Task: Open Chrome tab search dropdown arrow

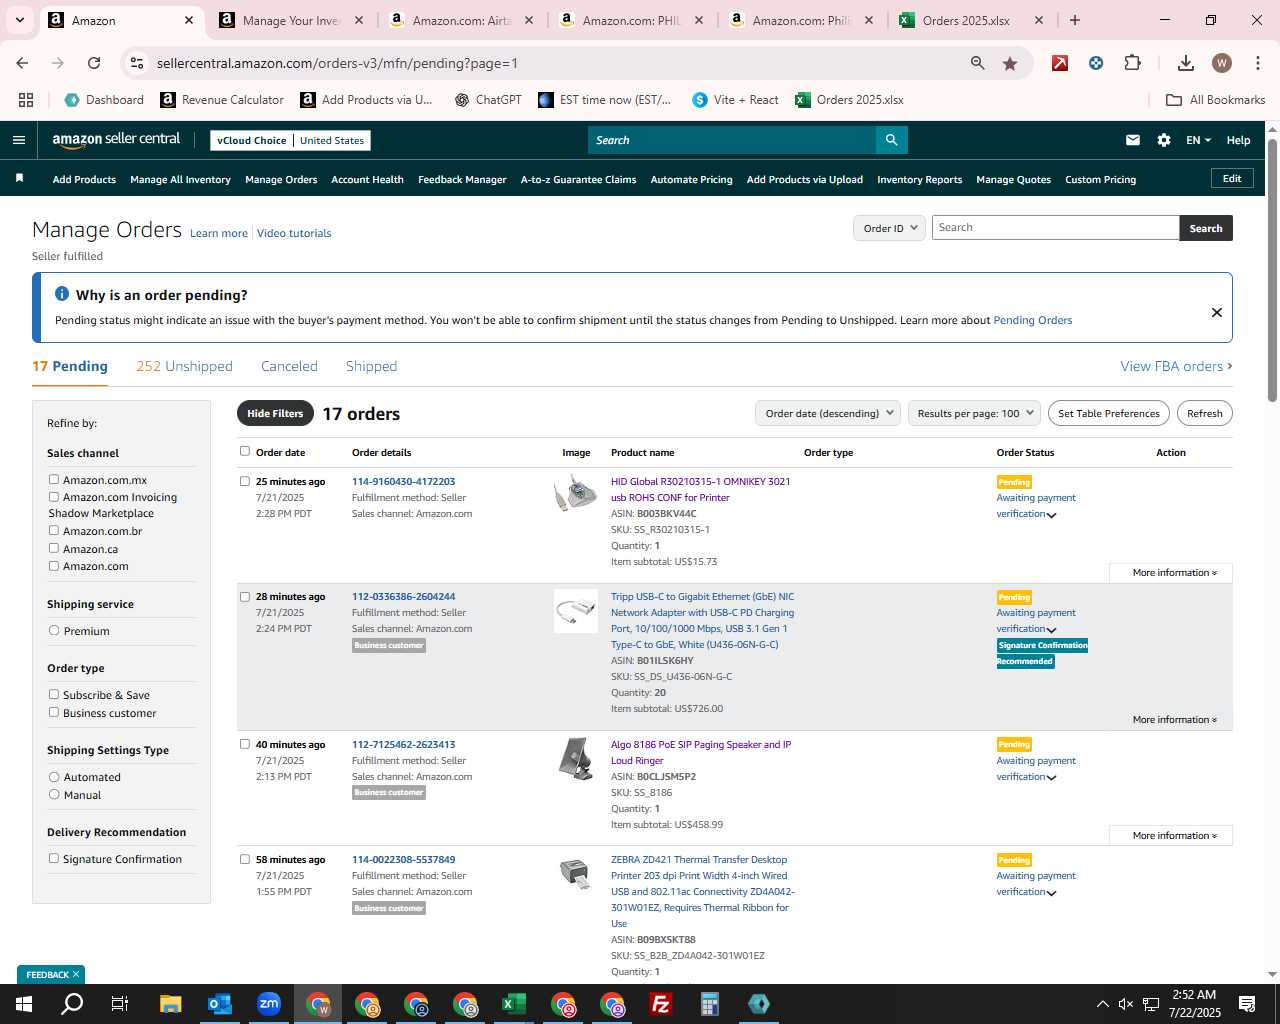Action: (19, 20)
